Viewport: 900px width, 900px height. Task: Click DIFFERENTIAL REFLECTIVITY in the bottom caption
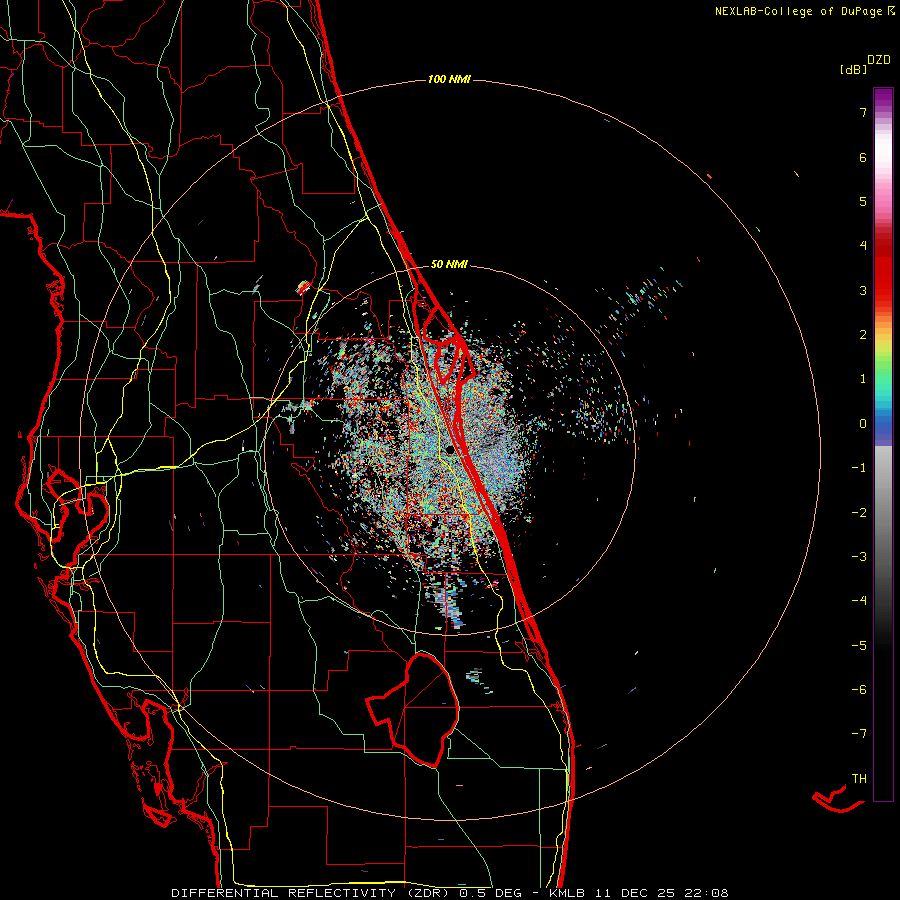coord(284,893)
